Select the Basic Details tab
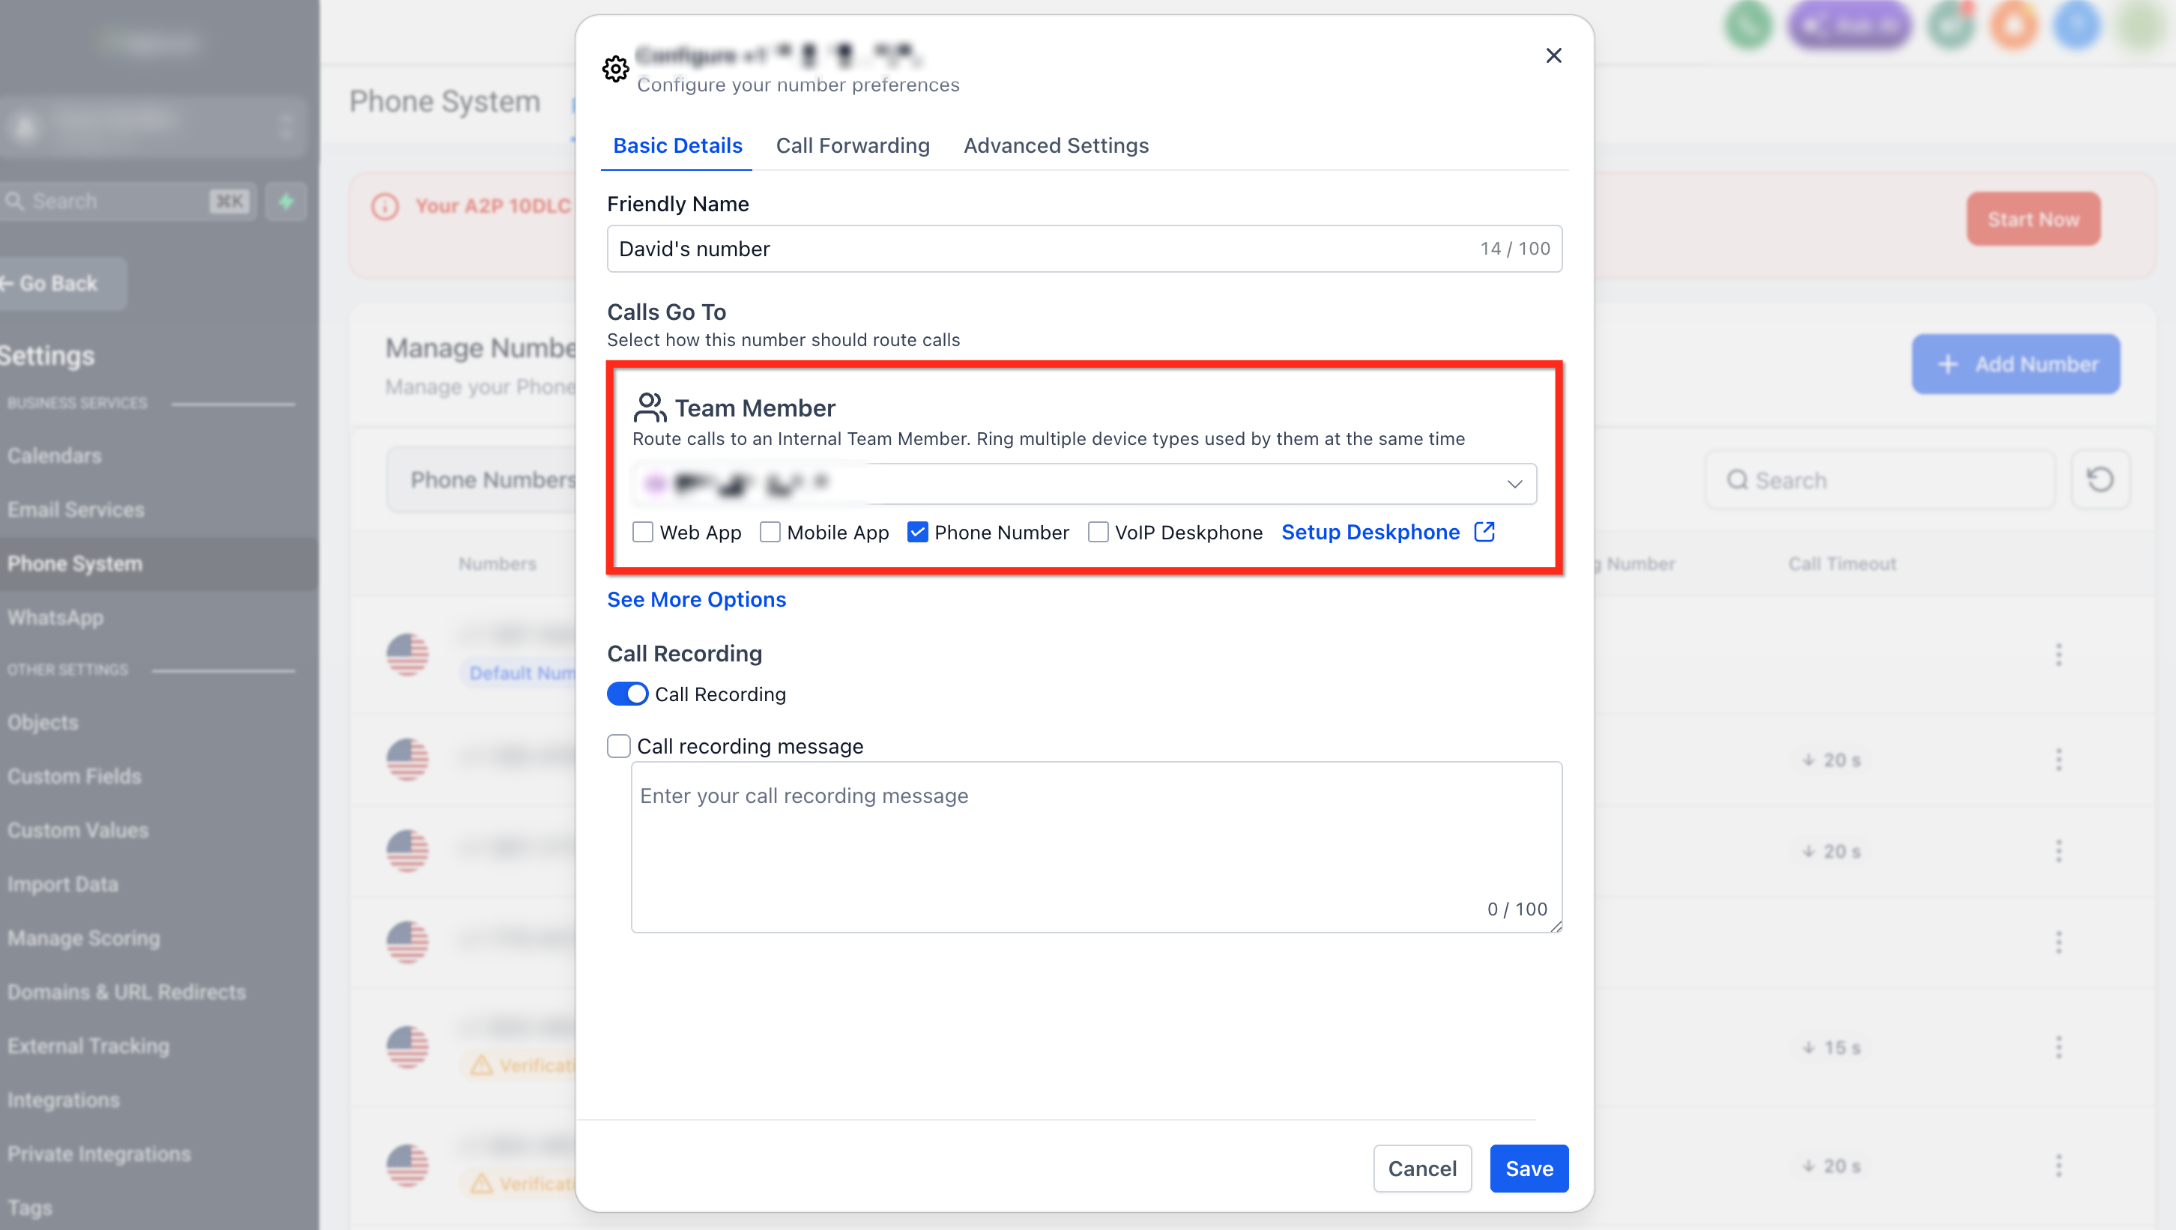The width and height of the screenshot is (2176, 1230). (x=677, y=146)
